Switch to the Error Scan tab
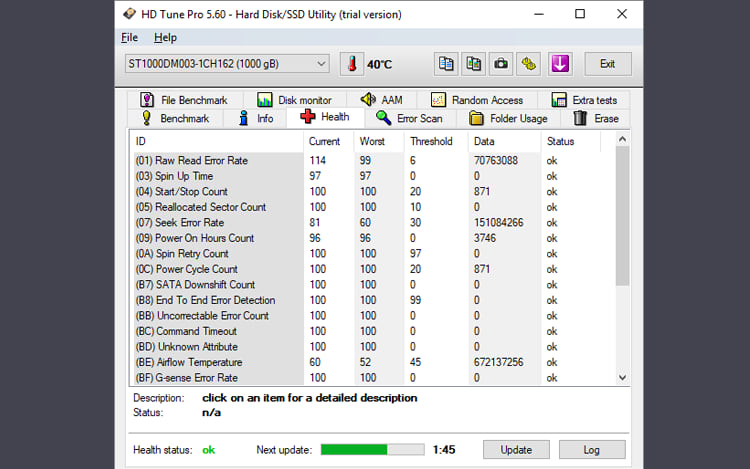 409,118
